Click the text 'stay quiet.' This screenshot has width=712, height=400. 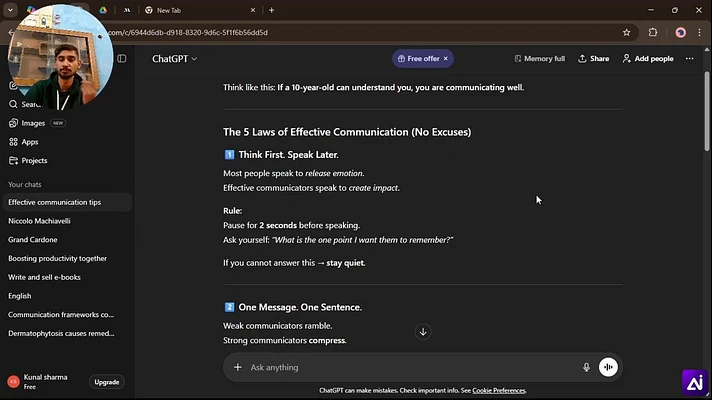[346, 263]
